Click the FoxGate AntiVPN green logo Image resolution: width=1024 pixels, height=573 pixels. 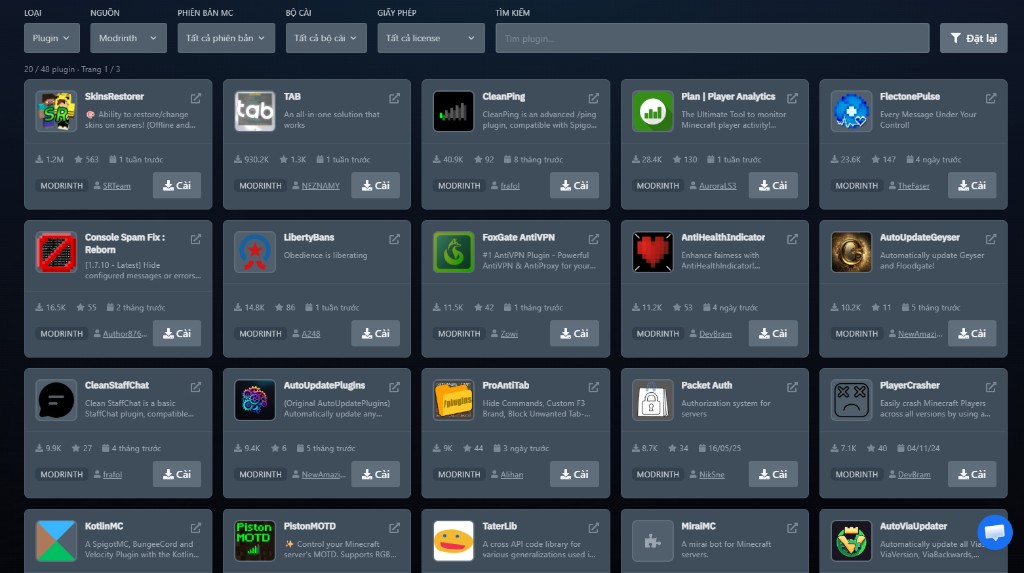pos(453,252)
